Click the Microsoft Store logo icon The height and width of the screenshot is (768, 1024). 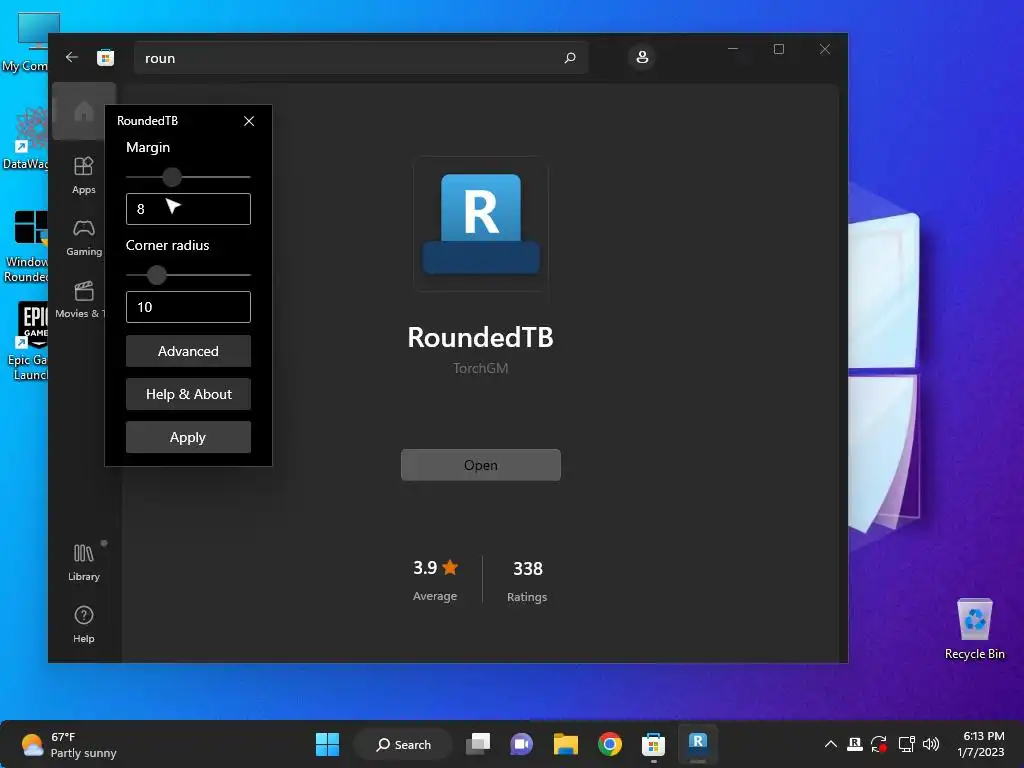tap(106, 57)
